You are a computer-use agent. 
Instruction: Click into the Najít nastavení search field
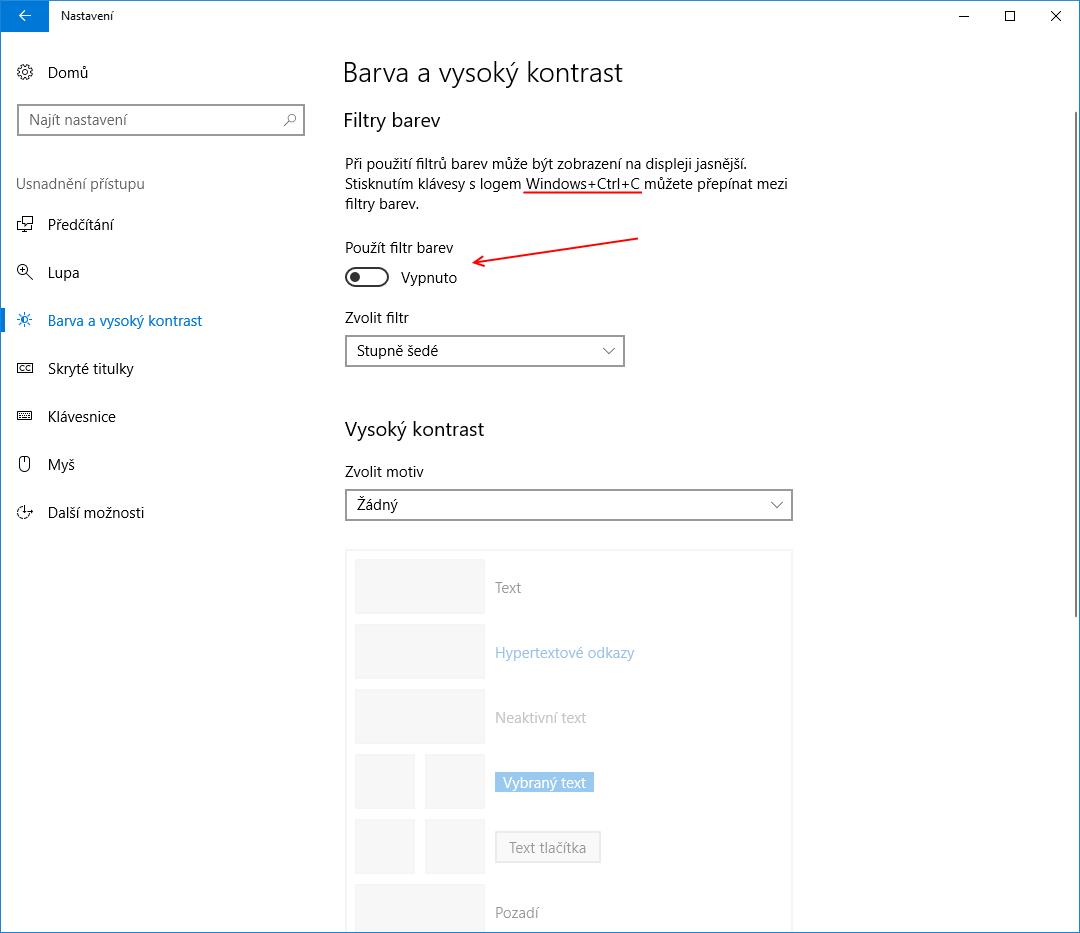(x=160, y=120)
